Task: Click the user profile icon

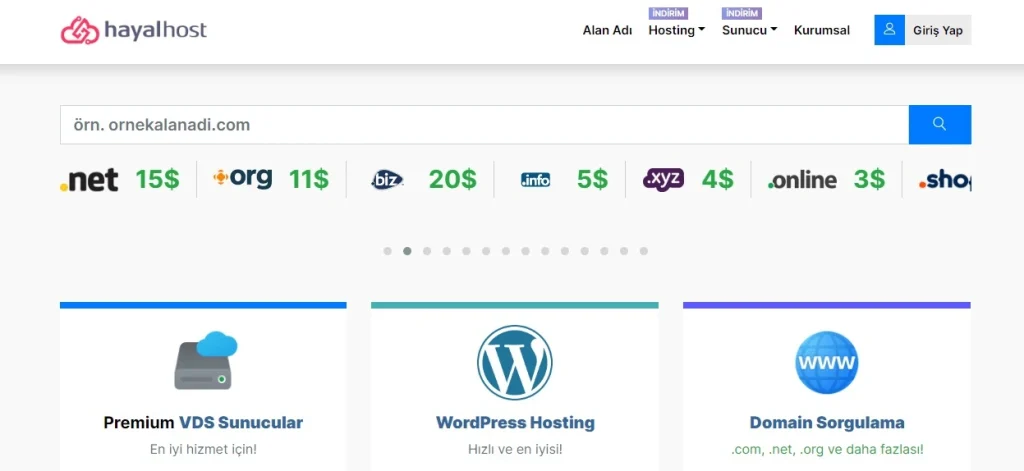Action: click(x=889, y=30)
